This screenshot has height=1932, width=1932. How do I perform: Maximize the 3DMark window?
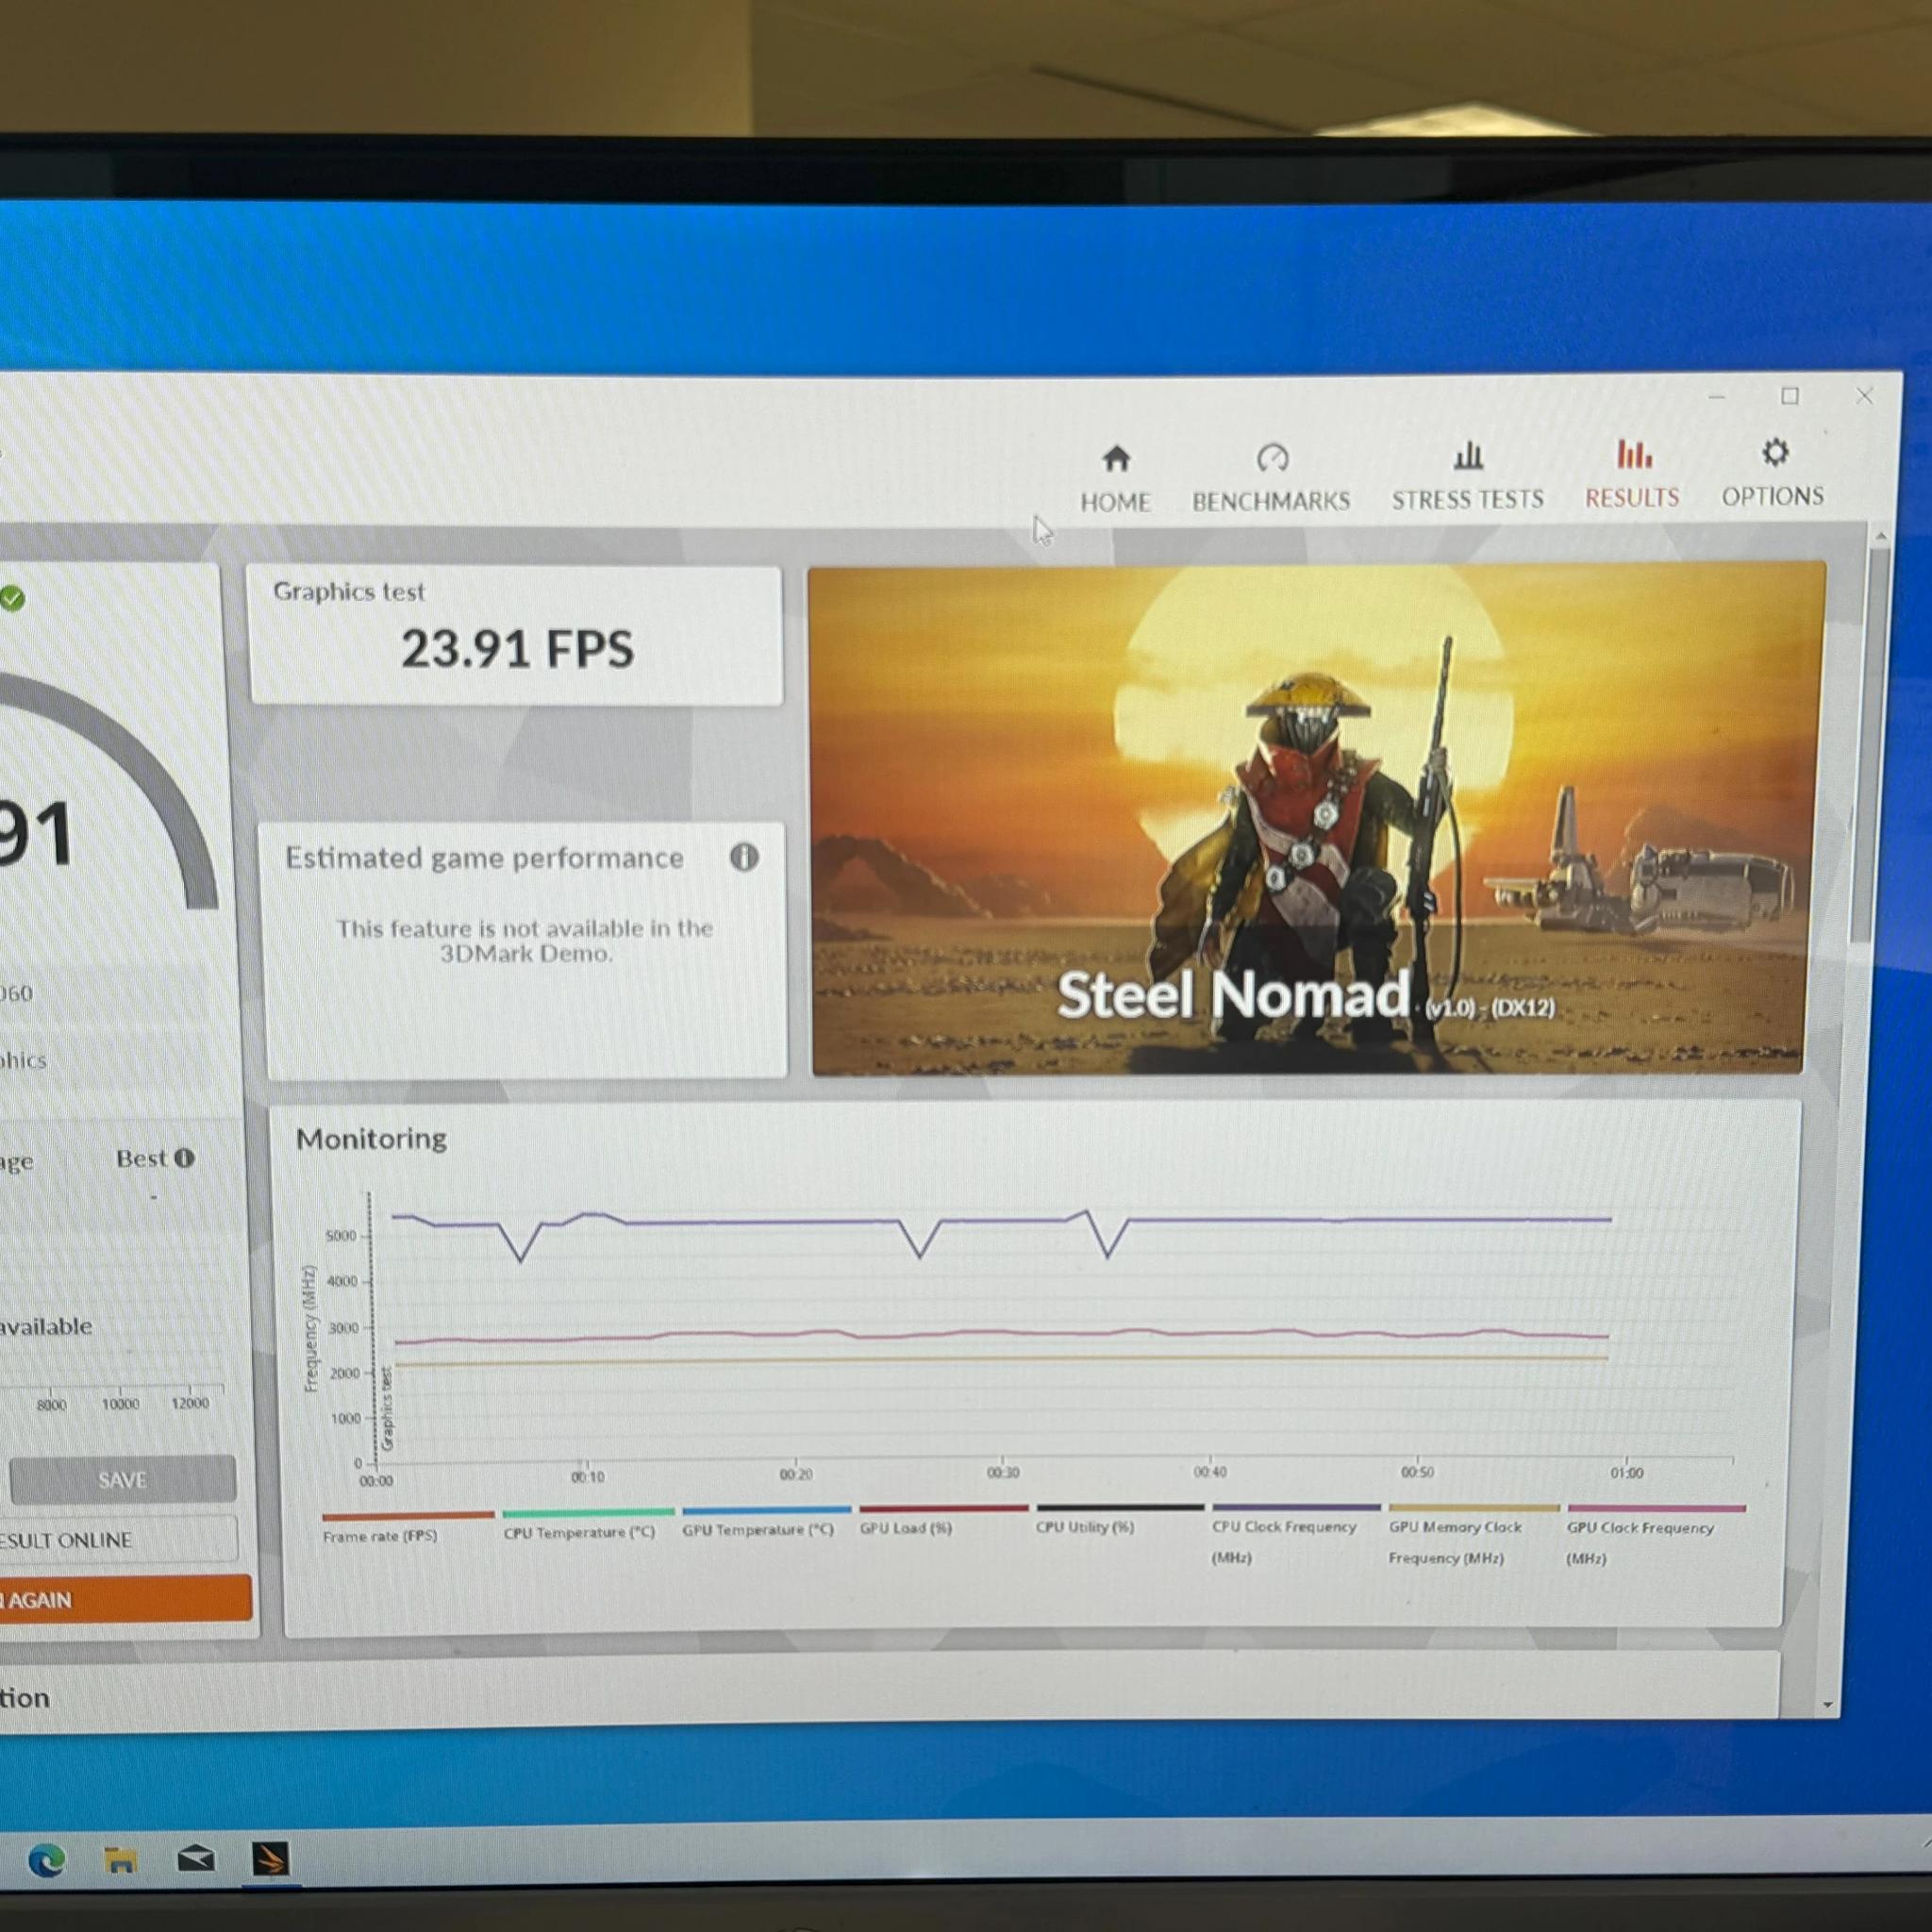(1790, 396)
